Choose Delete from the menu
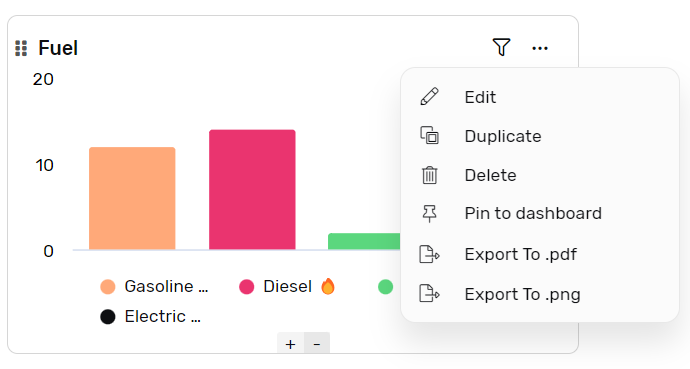Viewport: 690px width, 369px height. 540,175
